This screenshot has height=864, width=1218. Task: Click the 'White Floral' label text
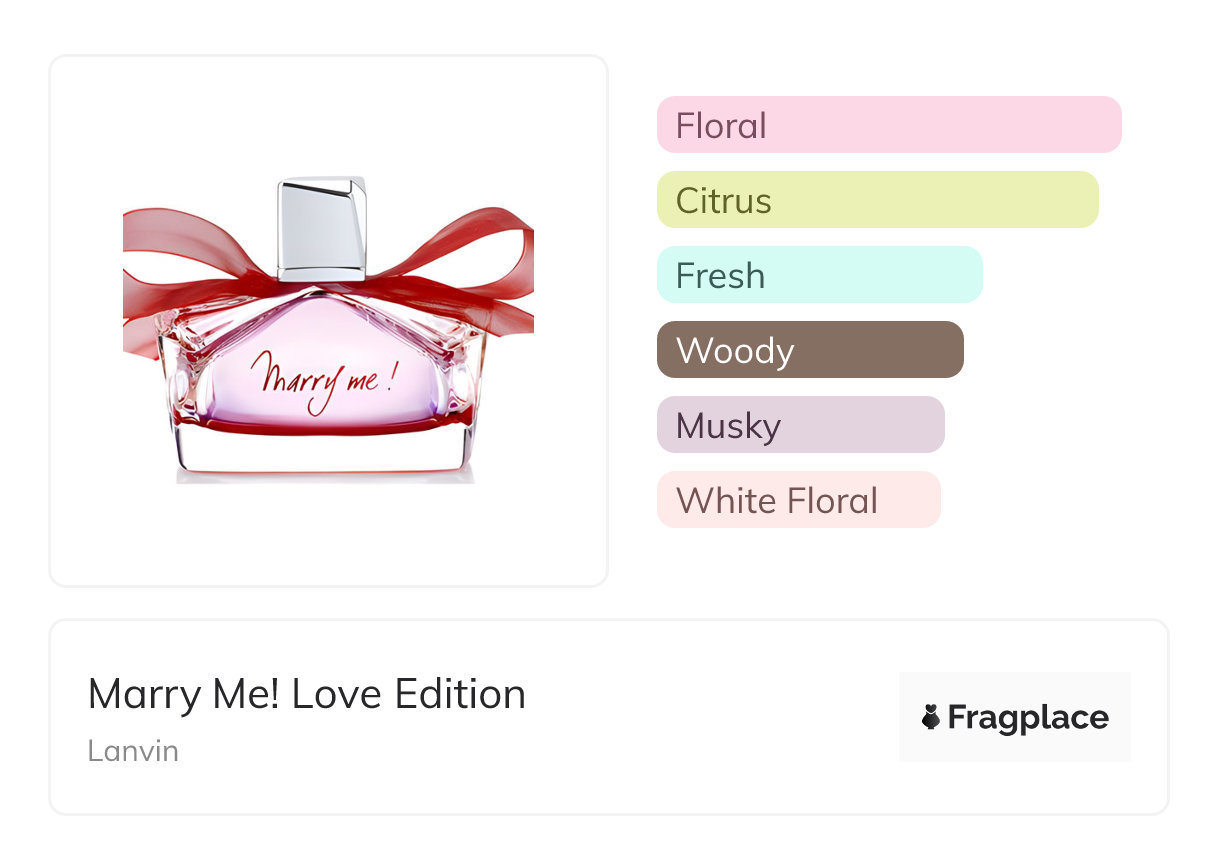click(x=777, y=500)
